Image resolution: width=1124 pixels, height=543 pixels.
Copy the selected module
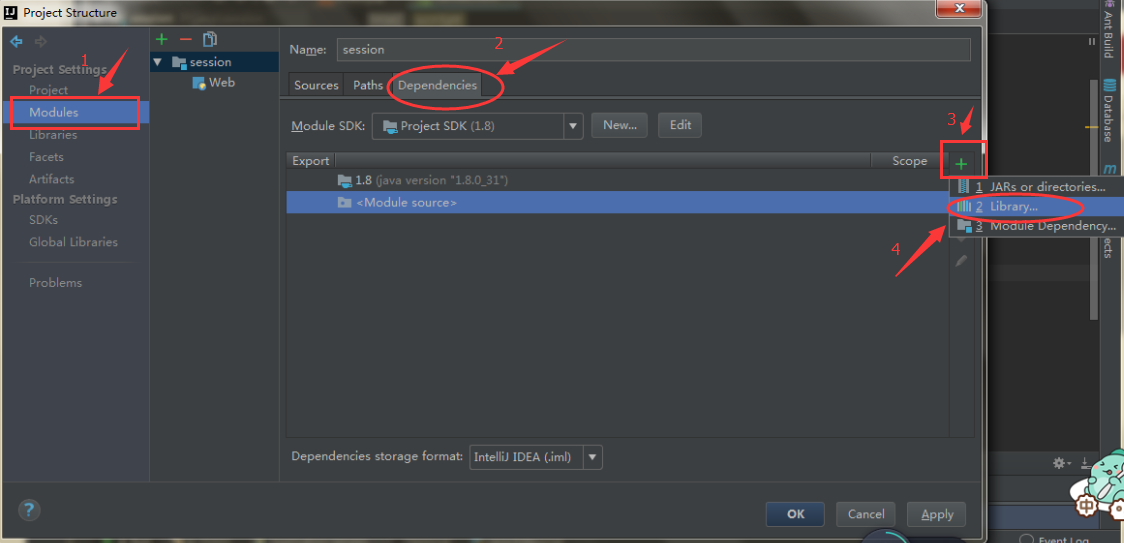click(209, 39)
